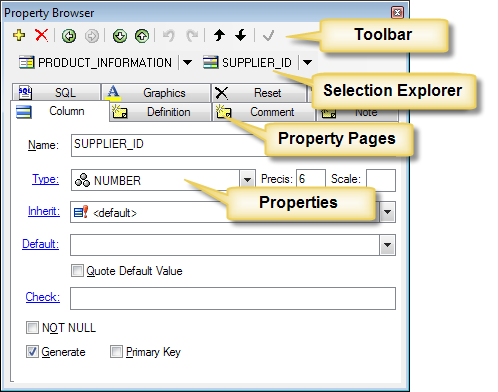The width and height of the screenshot is (498, 392).
Task: Click the Inherit hyperlink label
Action: tap(44, 211)
